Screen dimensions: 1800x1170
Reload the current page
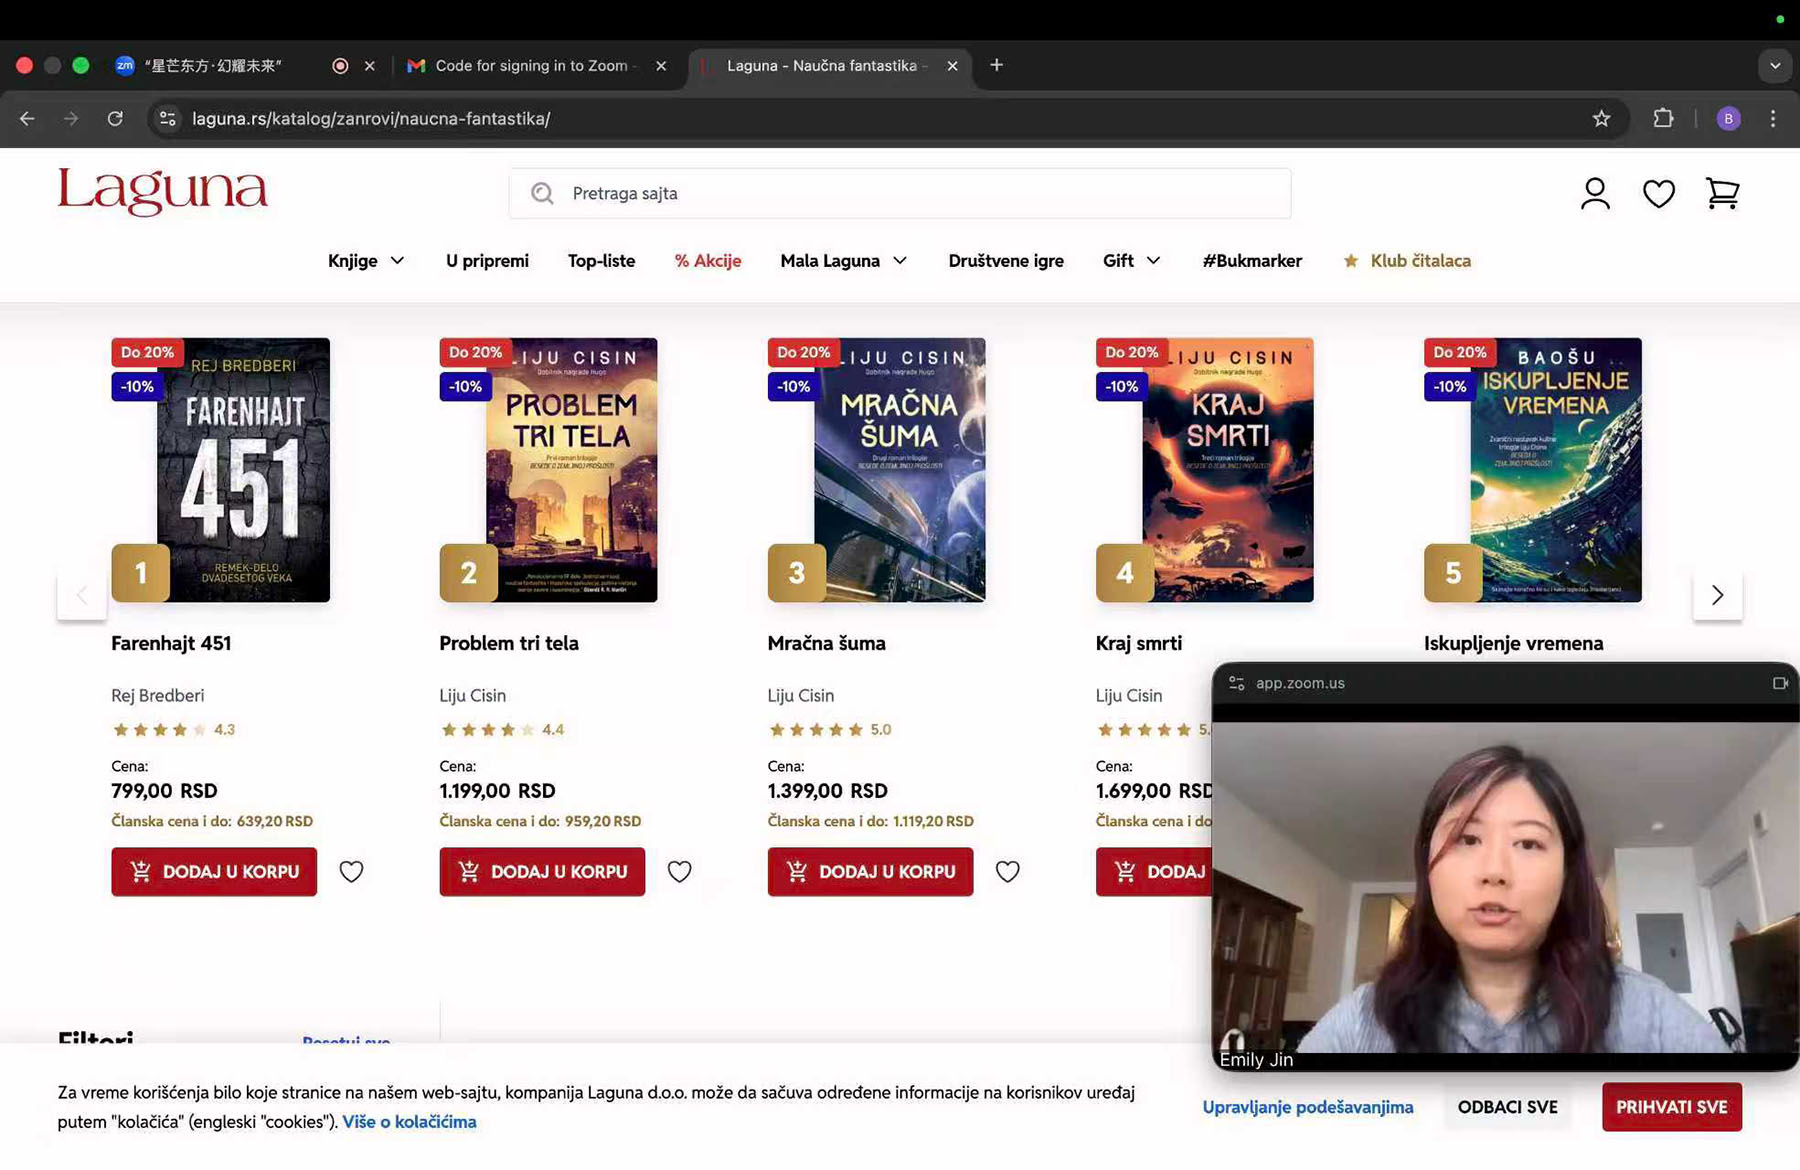point(115,118)
